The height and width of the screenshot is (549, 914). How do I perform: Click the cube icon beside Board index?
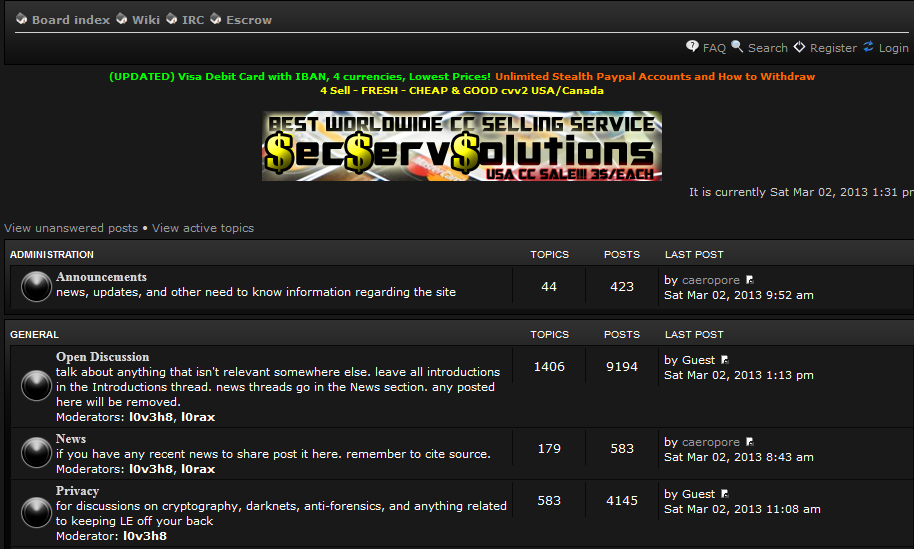(22, 20)
